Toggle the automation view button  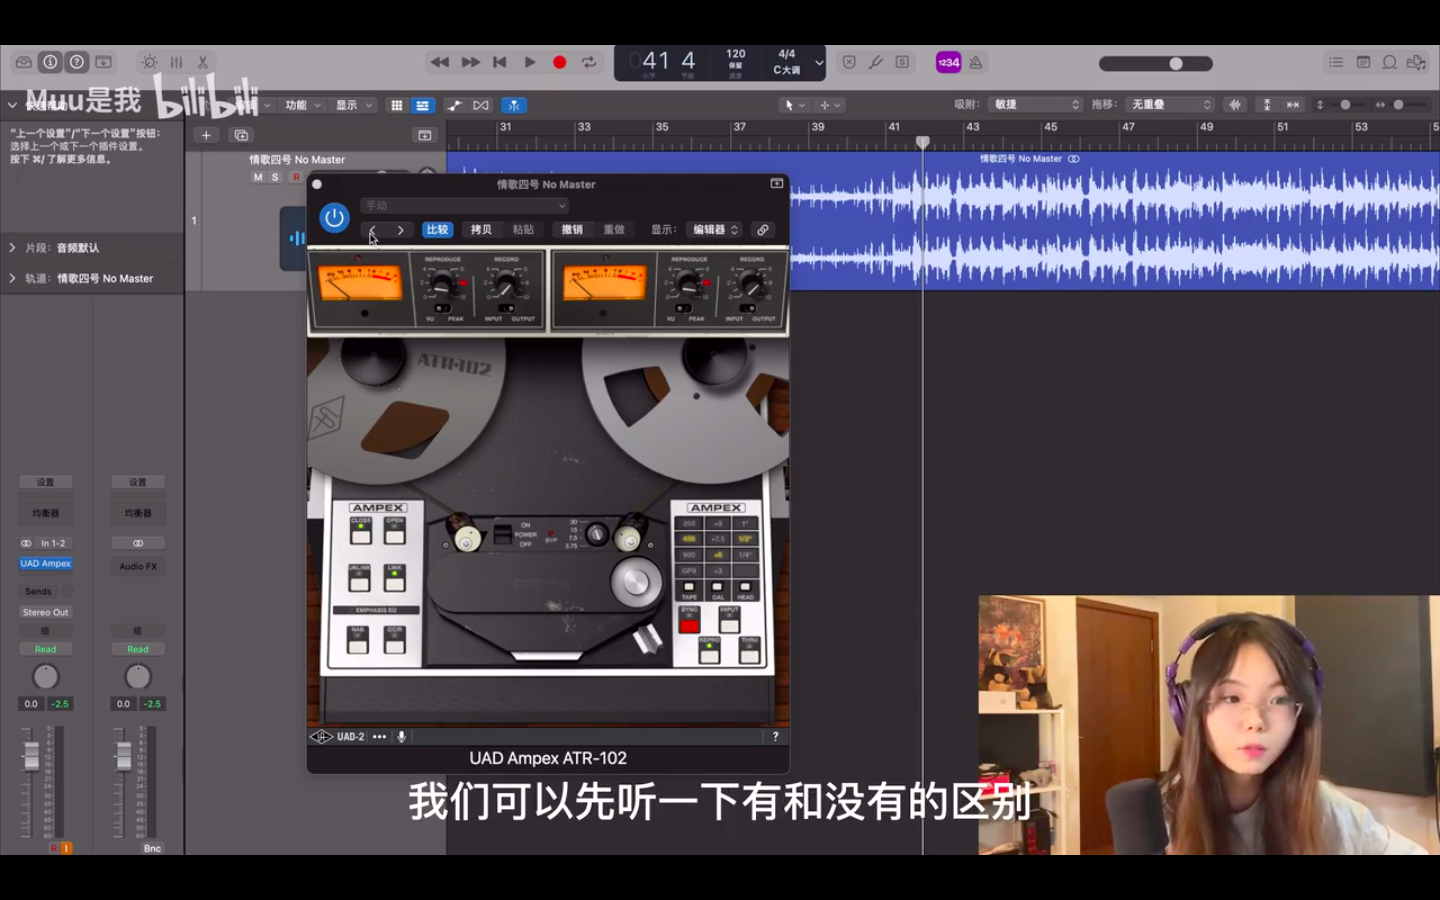(x=454, y=105)
